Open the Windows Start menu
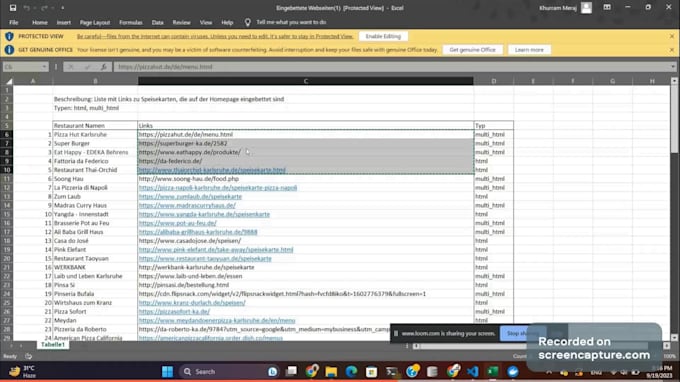 pyautogui.click(x=167, y=372)
